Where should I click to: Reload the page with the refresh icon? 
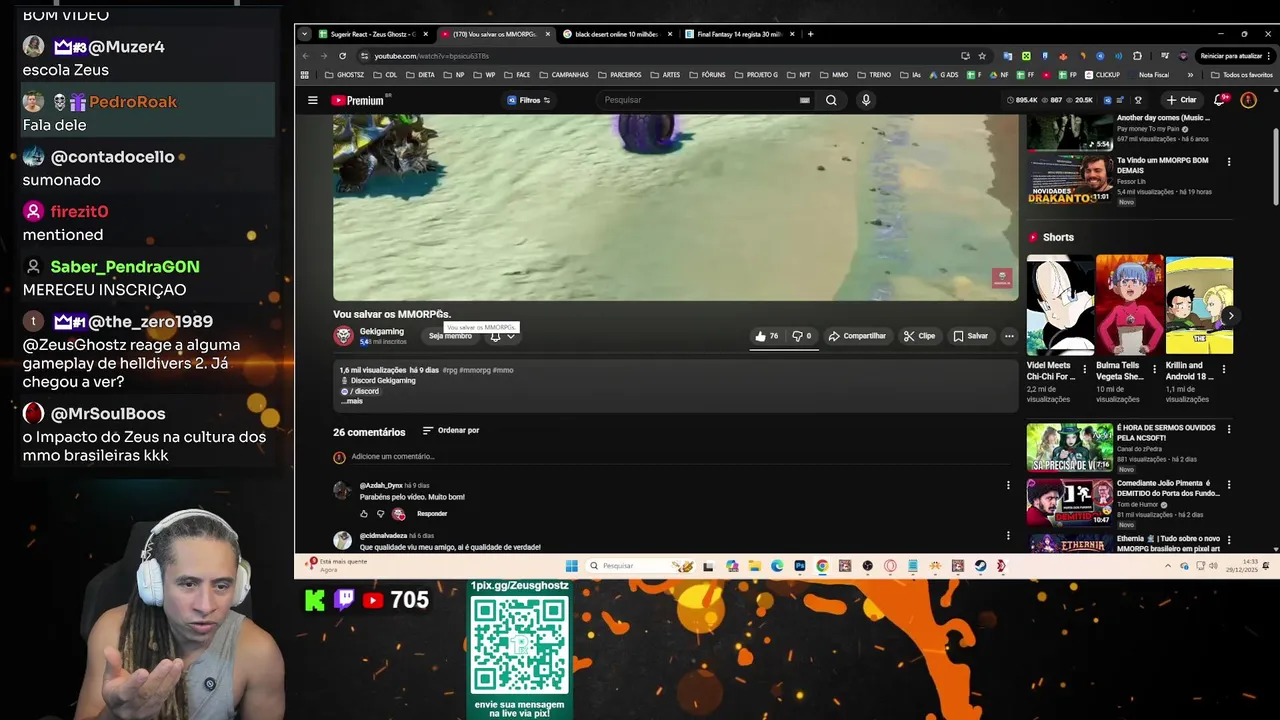pyautogui.click(x=342, y=56)
